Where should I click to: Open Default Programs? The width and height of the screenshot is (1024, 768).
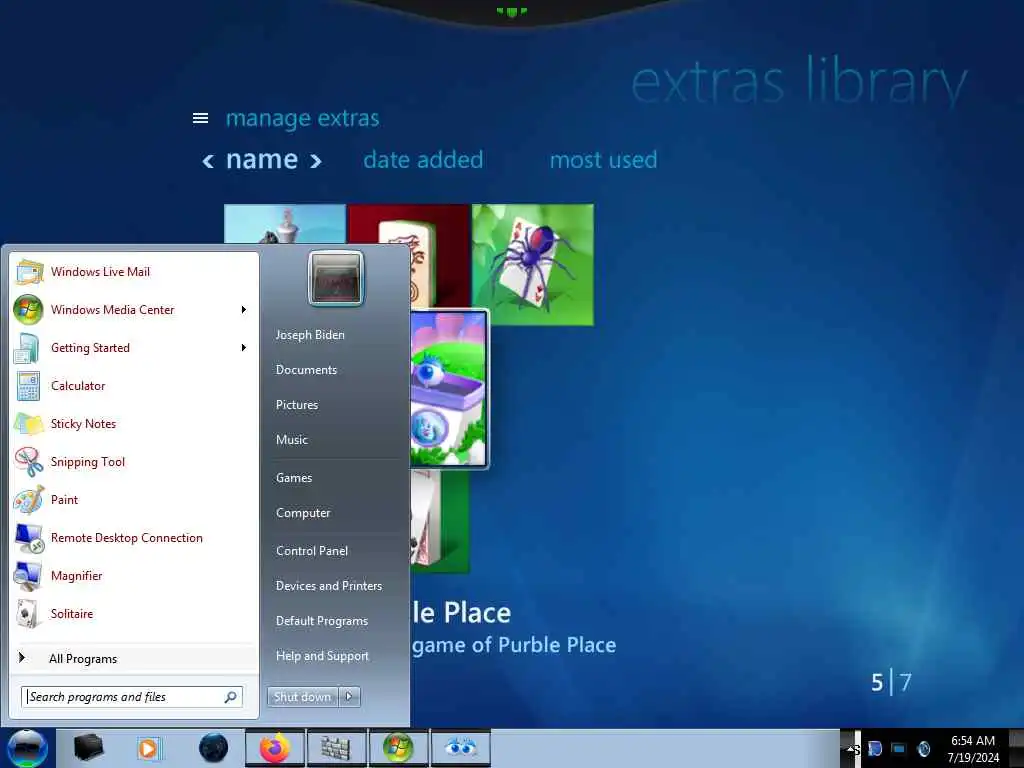pyautogui.click(x=322, y=621)
